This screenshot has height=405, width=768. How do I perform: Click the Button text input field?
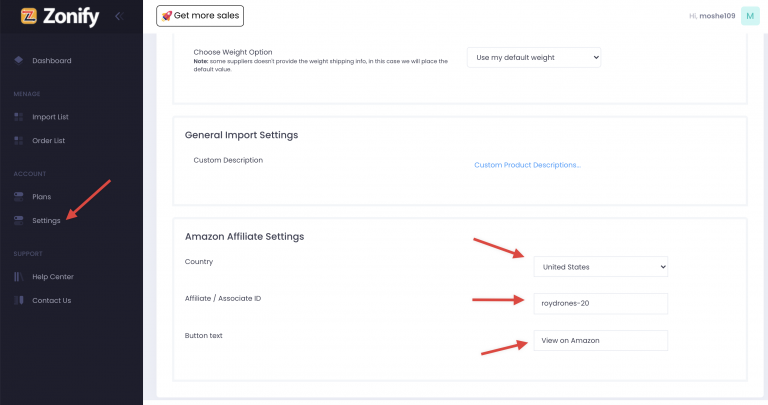pyautogui.click(x=600, y=340)
